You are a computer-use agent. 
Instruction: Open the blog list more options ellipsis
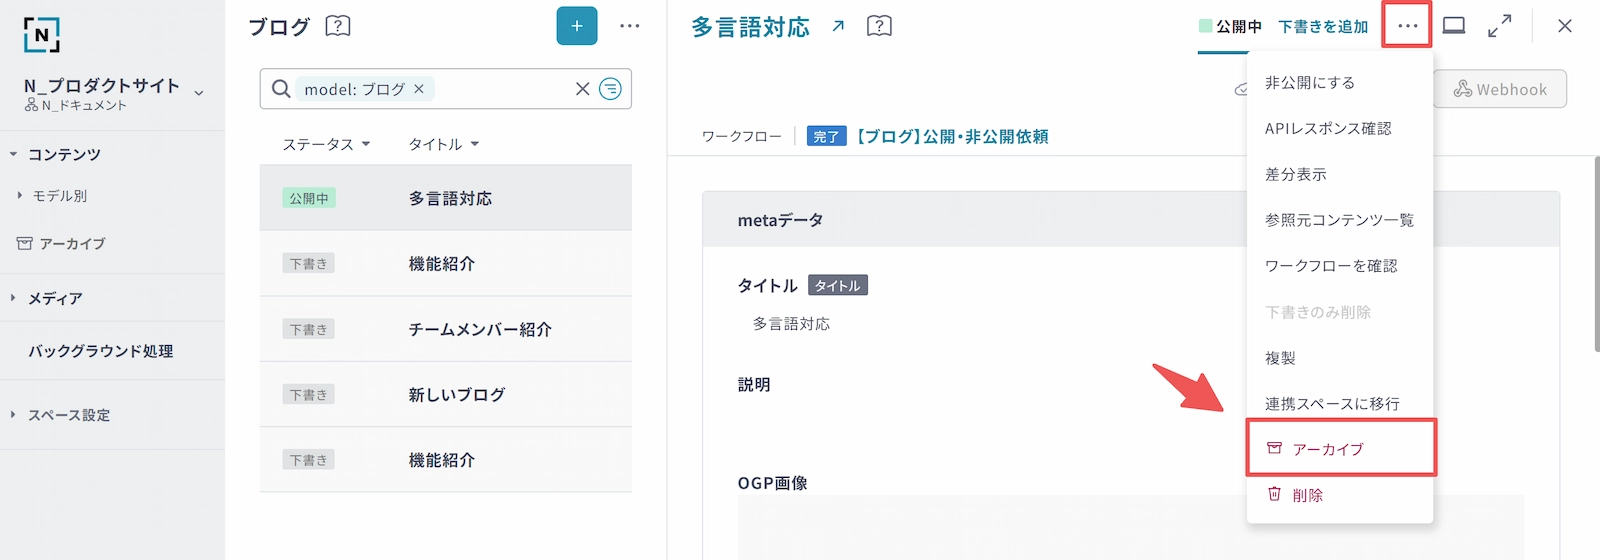coord(629,26)
